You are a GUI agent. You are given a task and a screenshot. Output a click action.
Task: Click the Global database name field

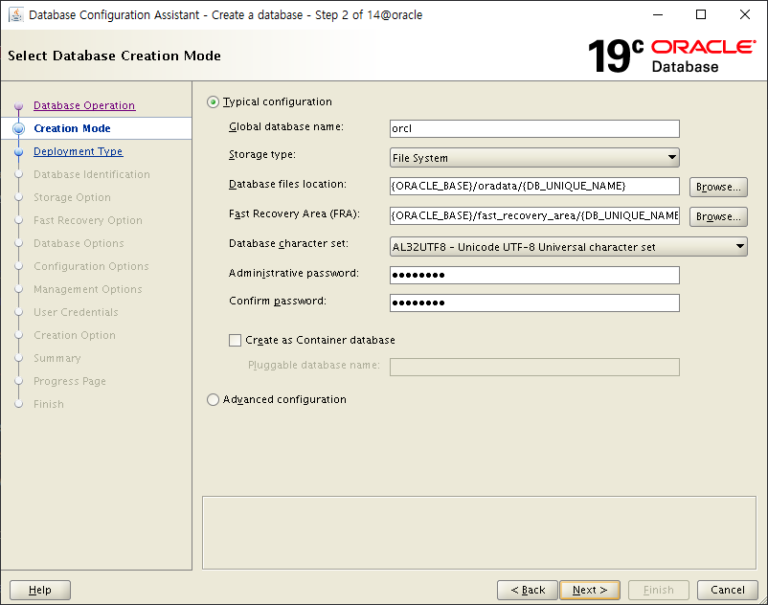(534, 129)
